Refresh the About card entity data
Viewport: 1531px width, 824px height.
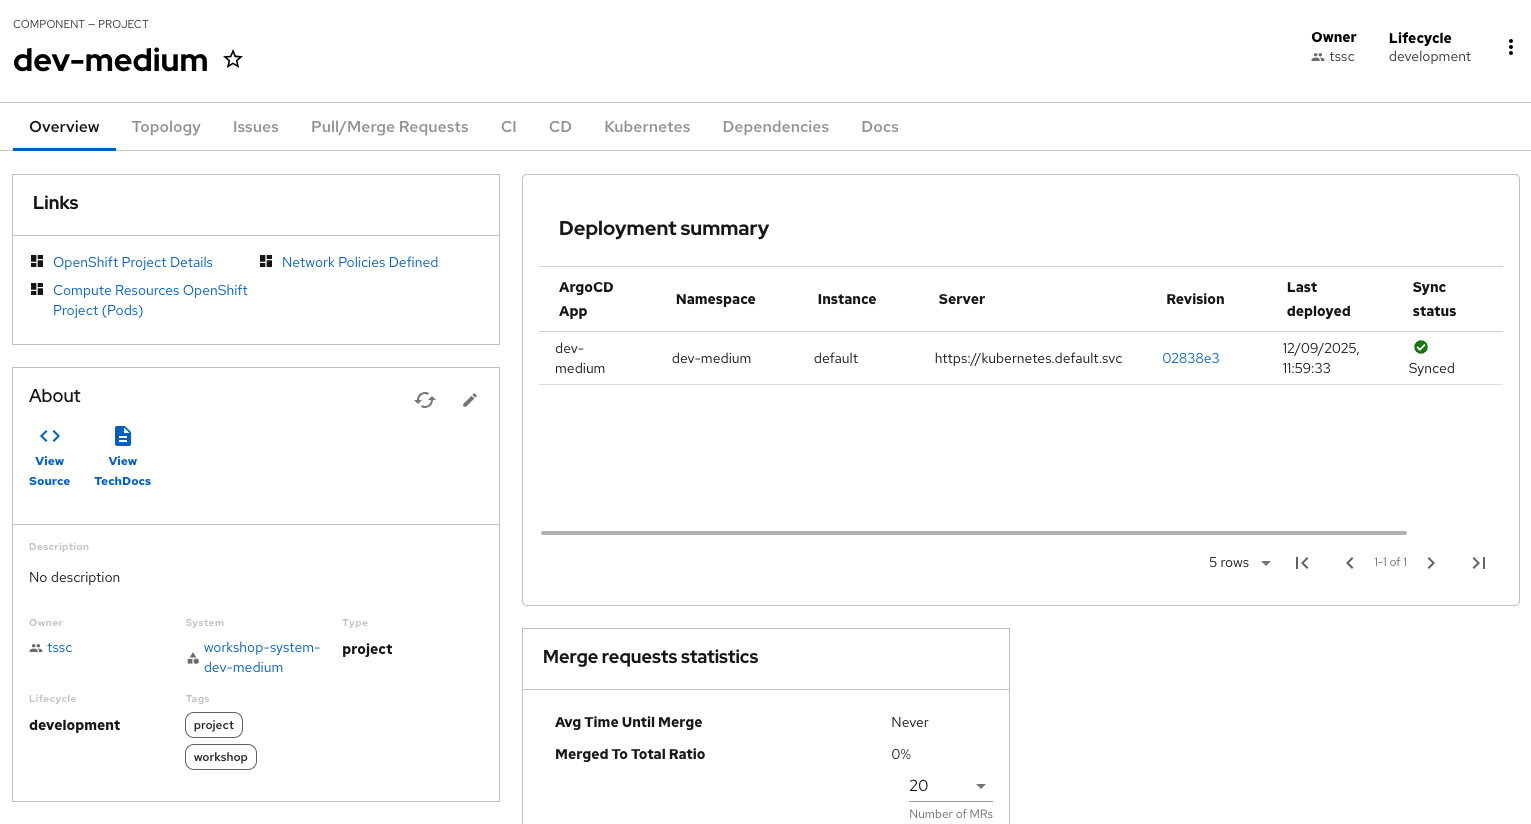(x=425, y=400)
